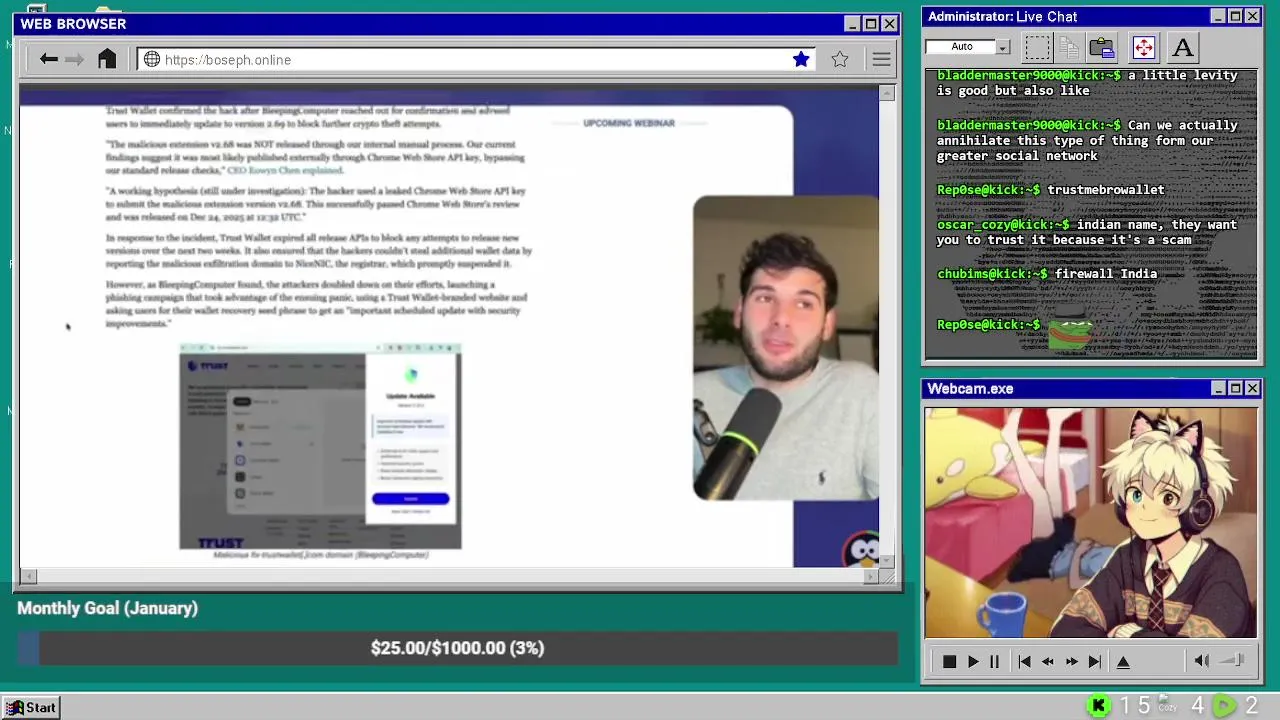Screen dimensions: 1280x720
Task: Click the Malicious fix-trustwallet domain caption
Action: click(320, 554)
